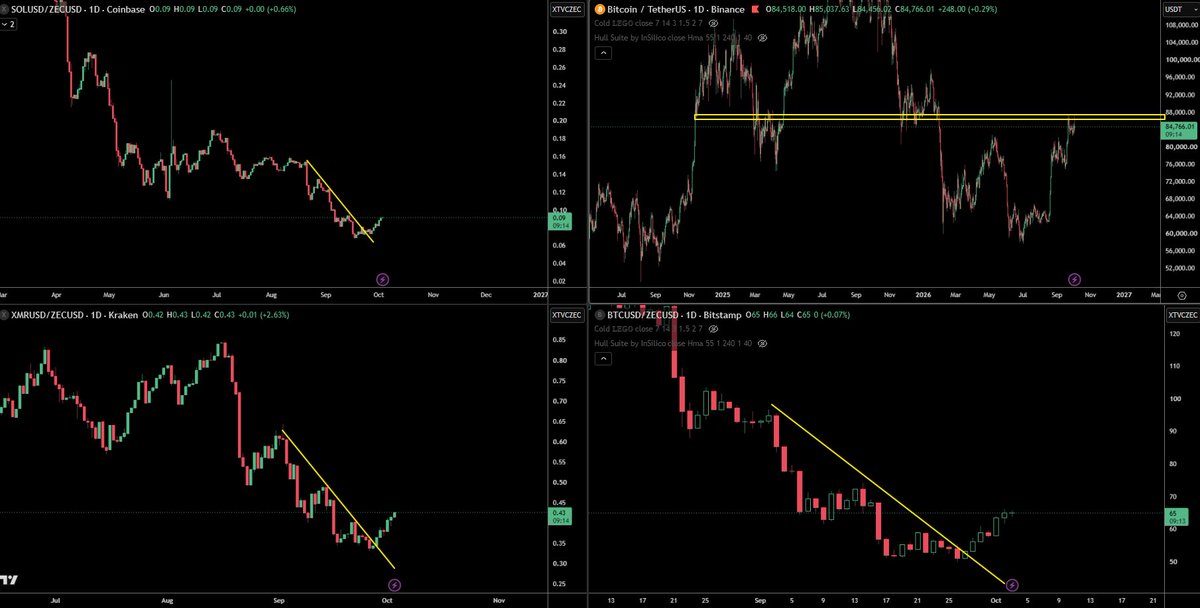Collapse the indicator legend on the Bitcoin/TetherUS chart
Viewport: 1200px width, 608px height.
pyautogui.click(x=603, y=52)
